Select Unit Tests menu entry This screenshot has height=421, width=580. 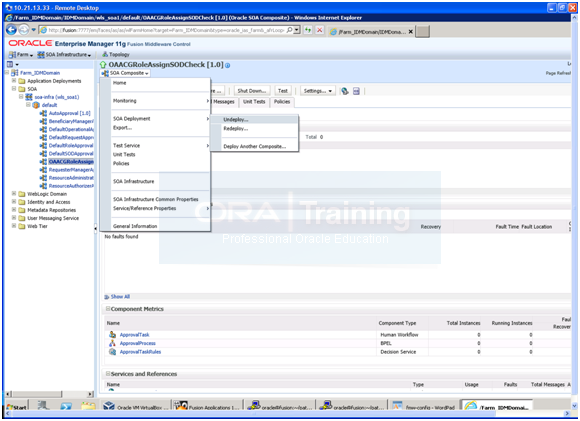[124, 154]
